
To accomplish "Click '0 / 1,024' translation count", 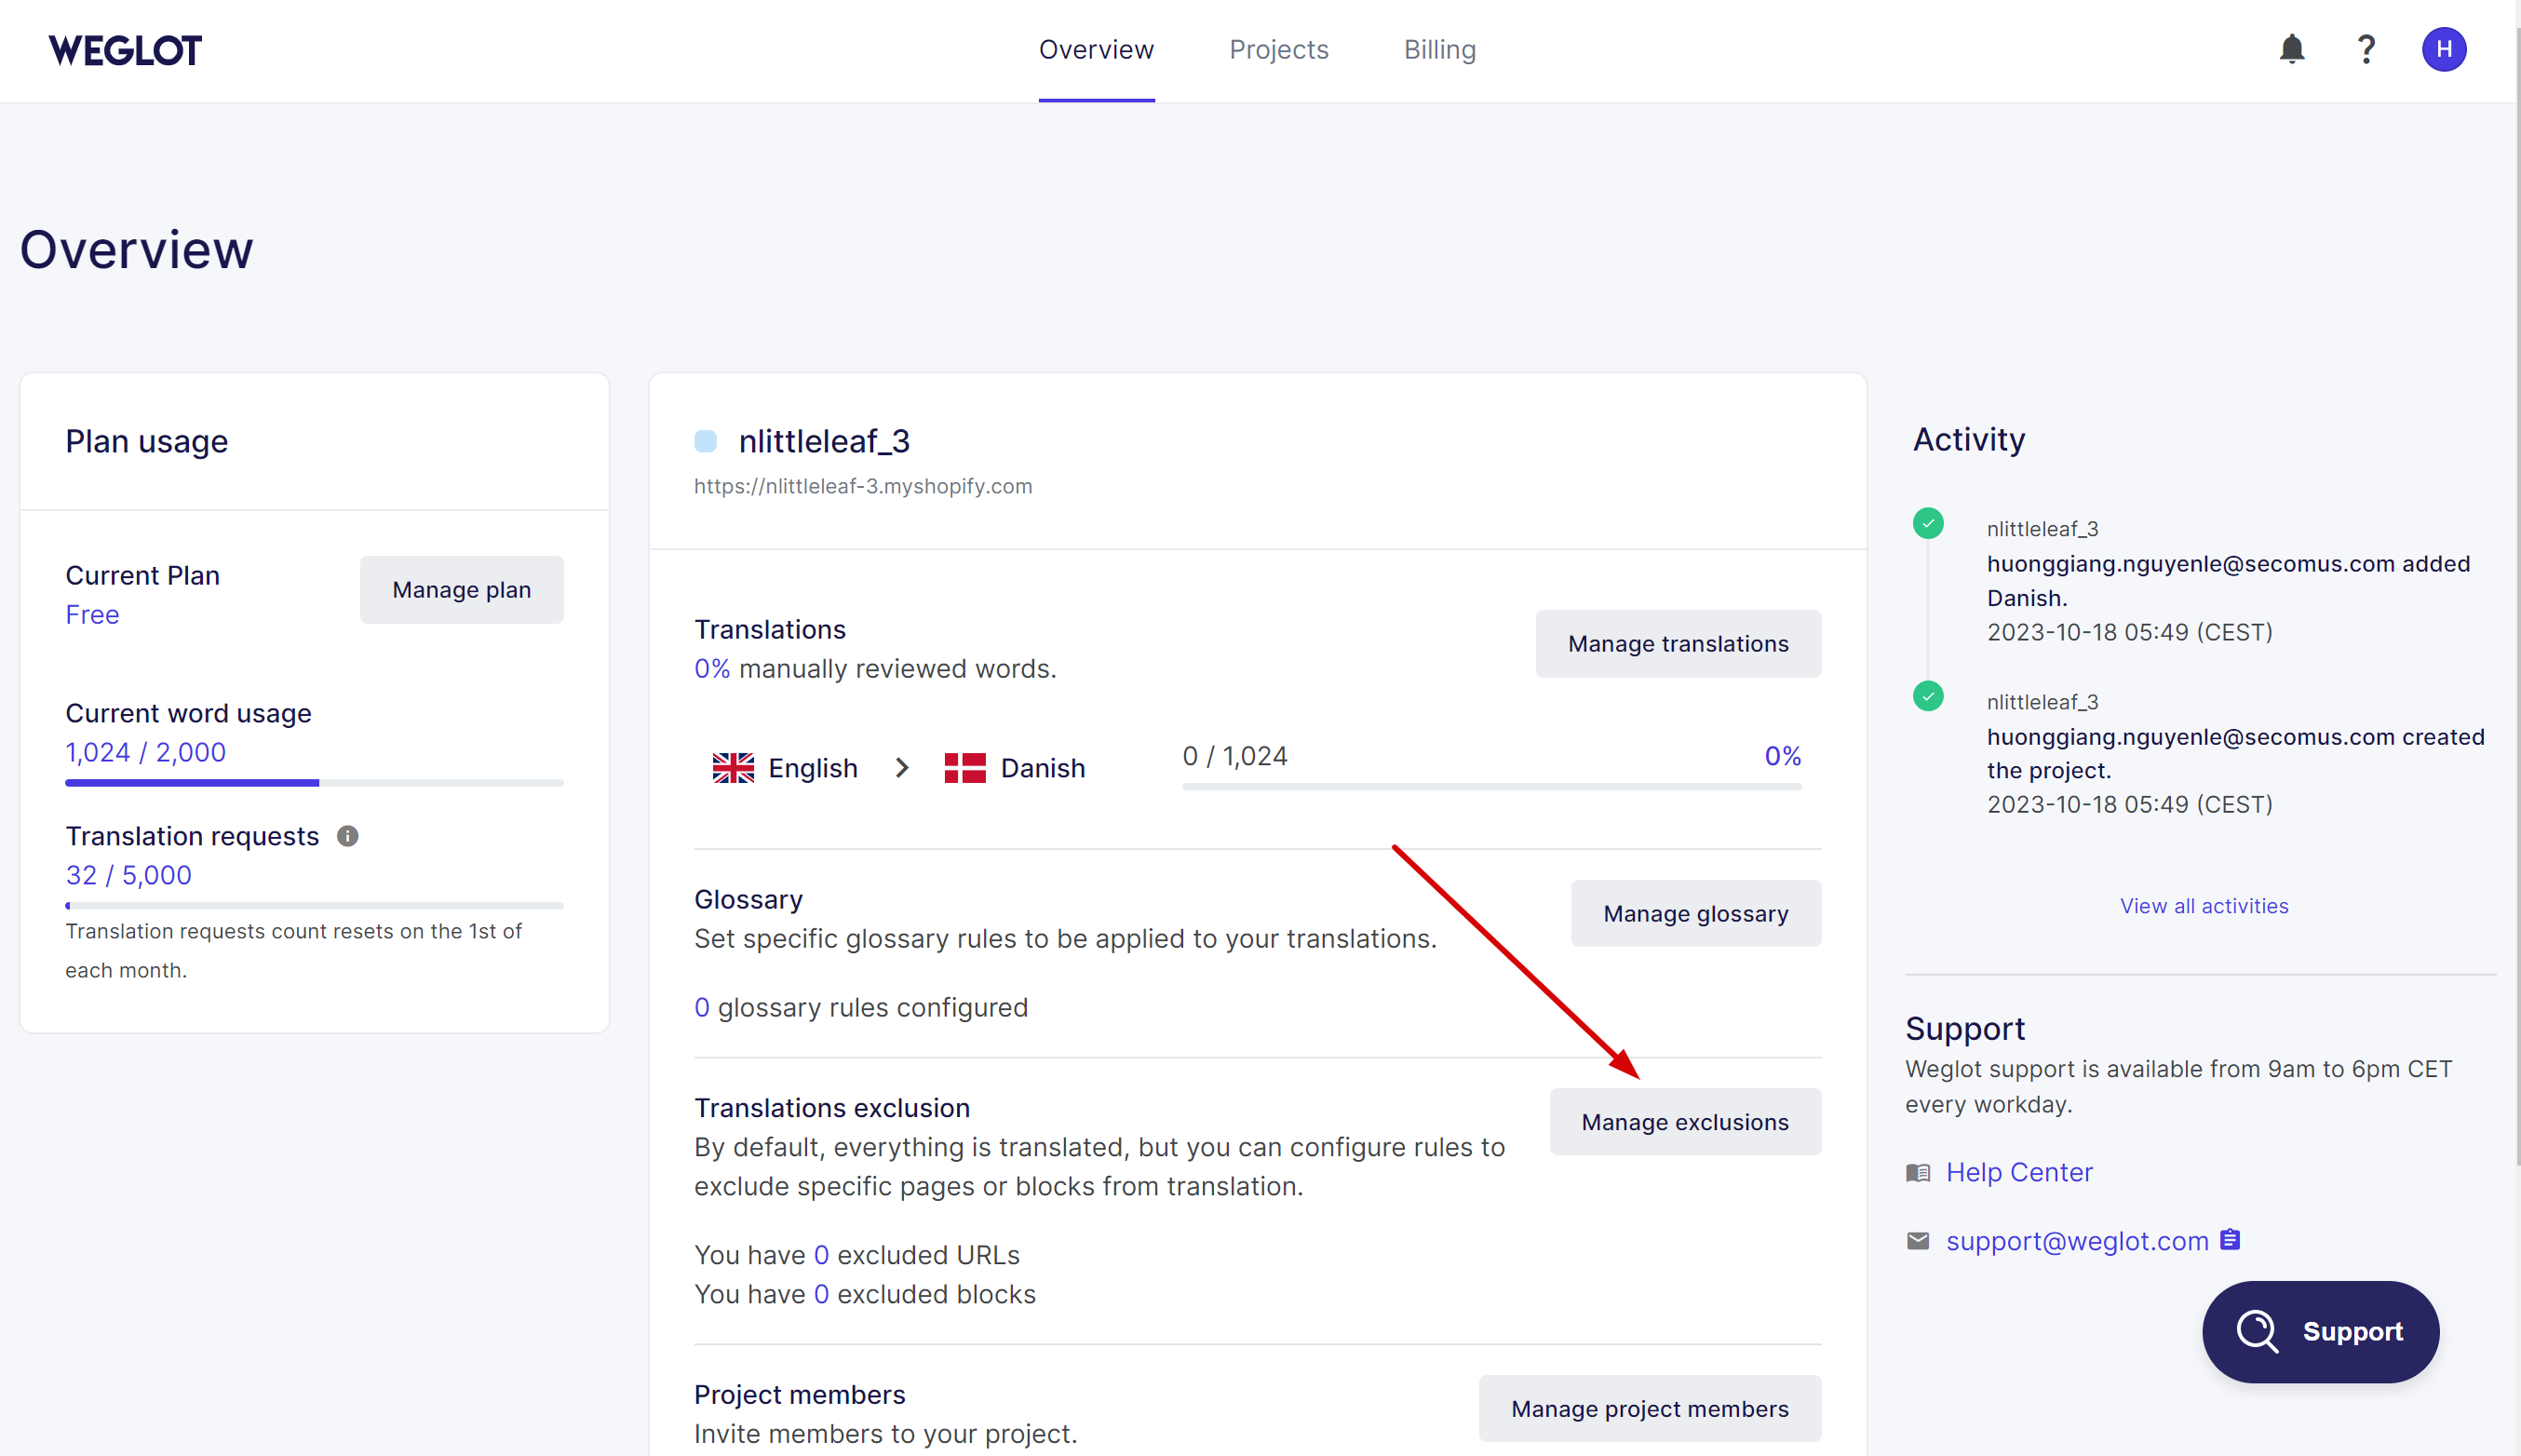I will [x=1234, y=756].
